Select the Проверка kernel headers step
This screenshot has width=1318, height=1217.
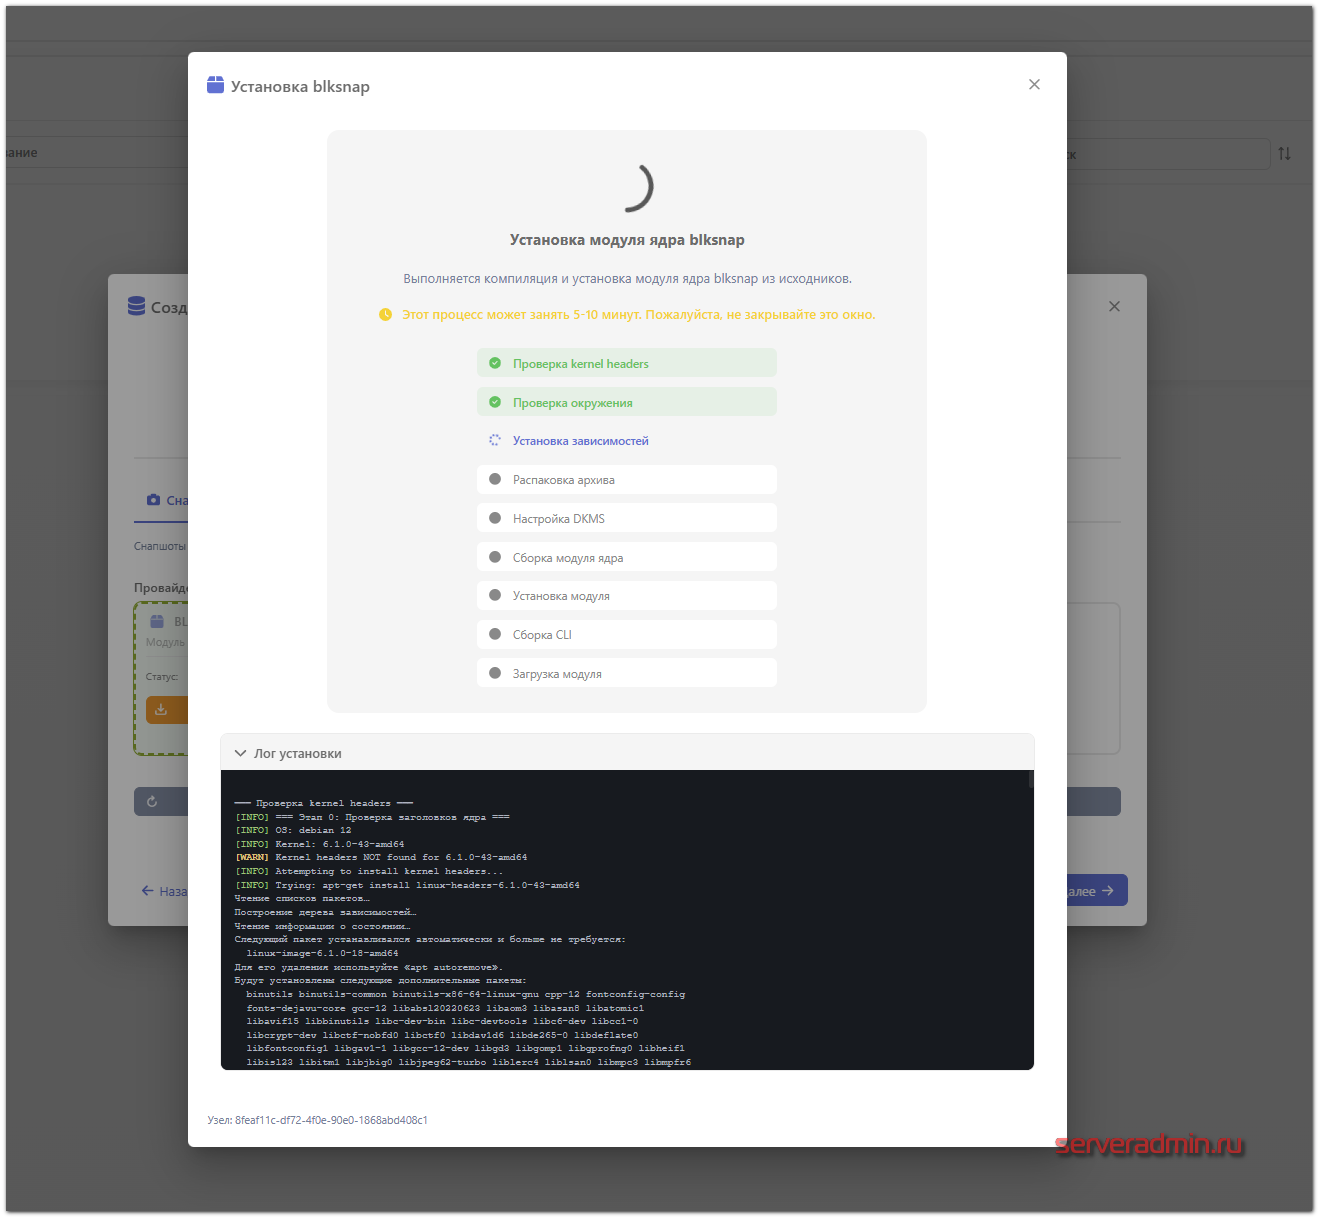point(627,363)
